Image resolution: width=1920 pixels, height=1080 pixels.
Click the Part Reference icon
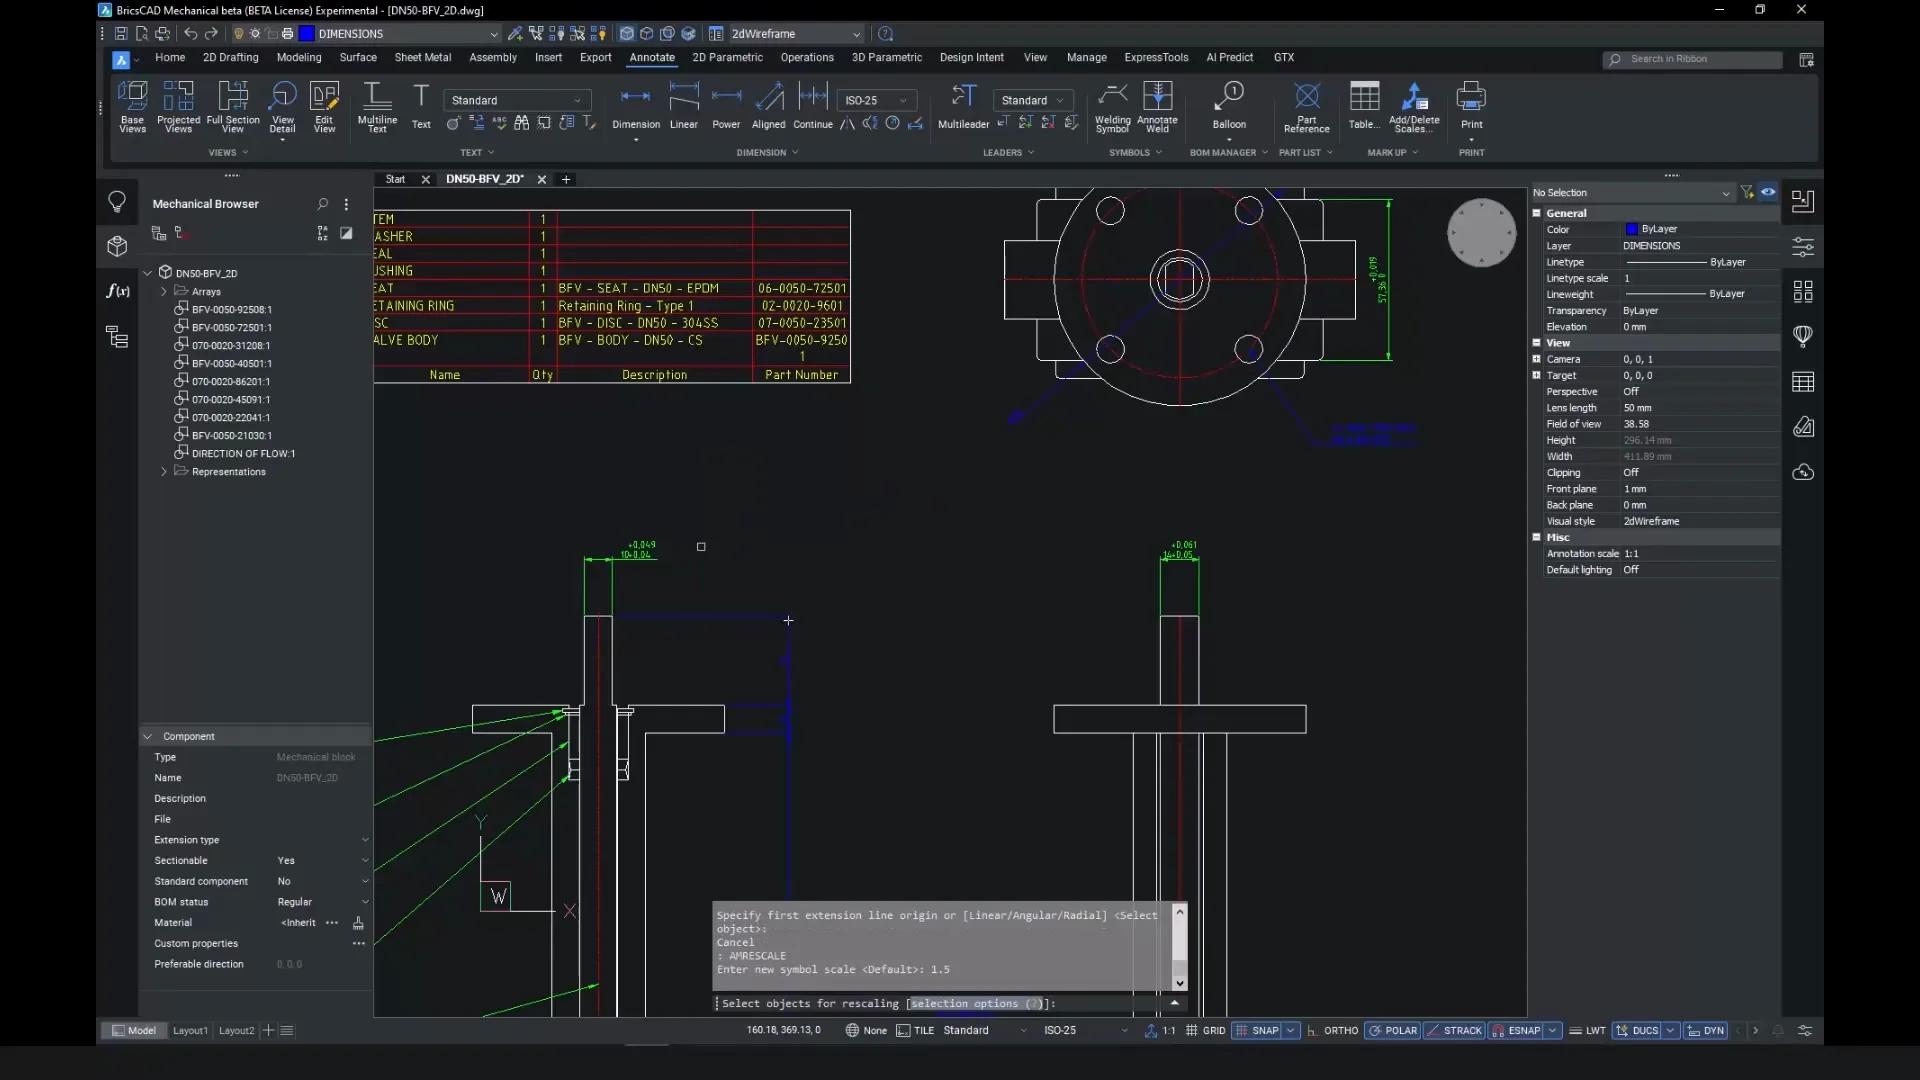1306,98
